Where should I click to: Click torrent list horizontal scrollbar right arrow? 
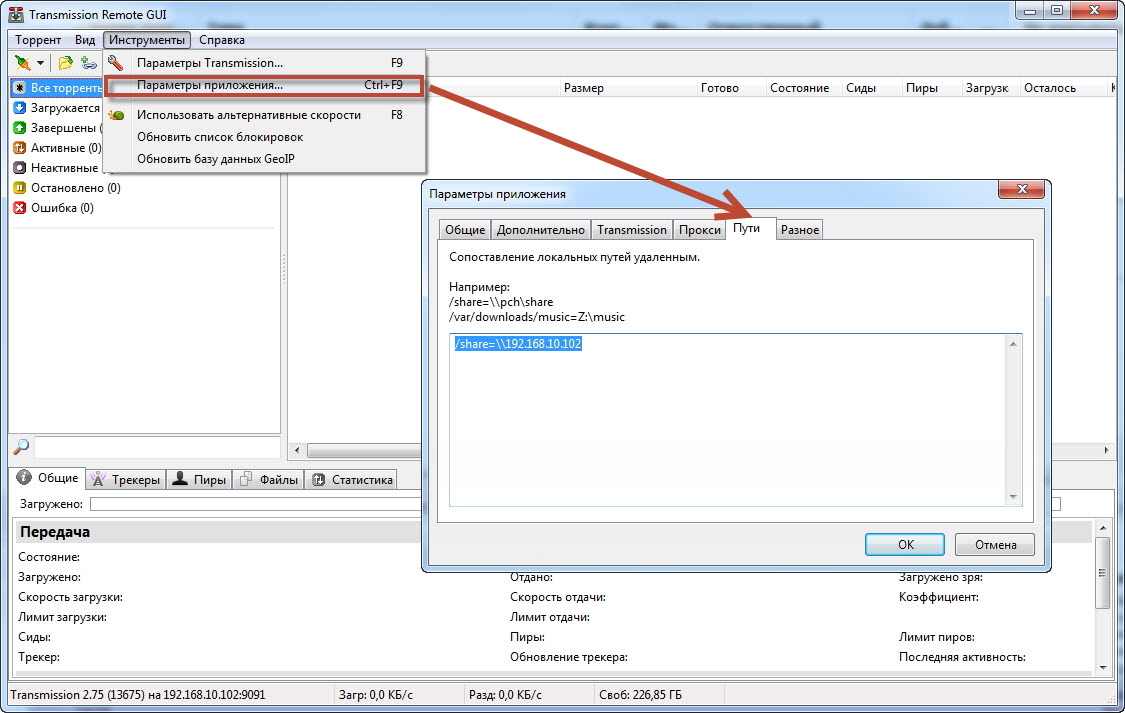(1106, 450)
